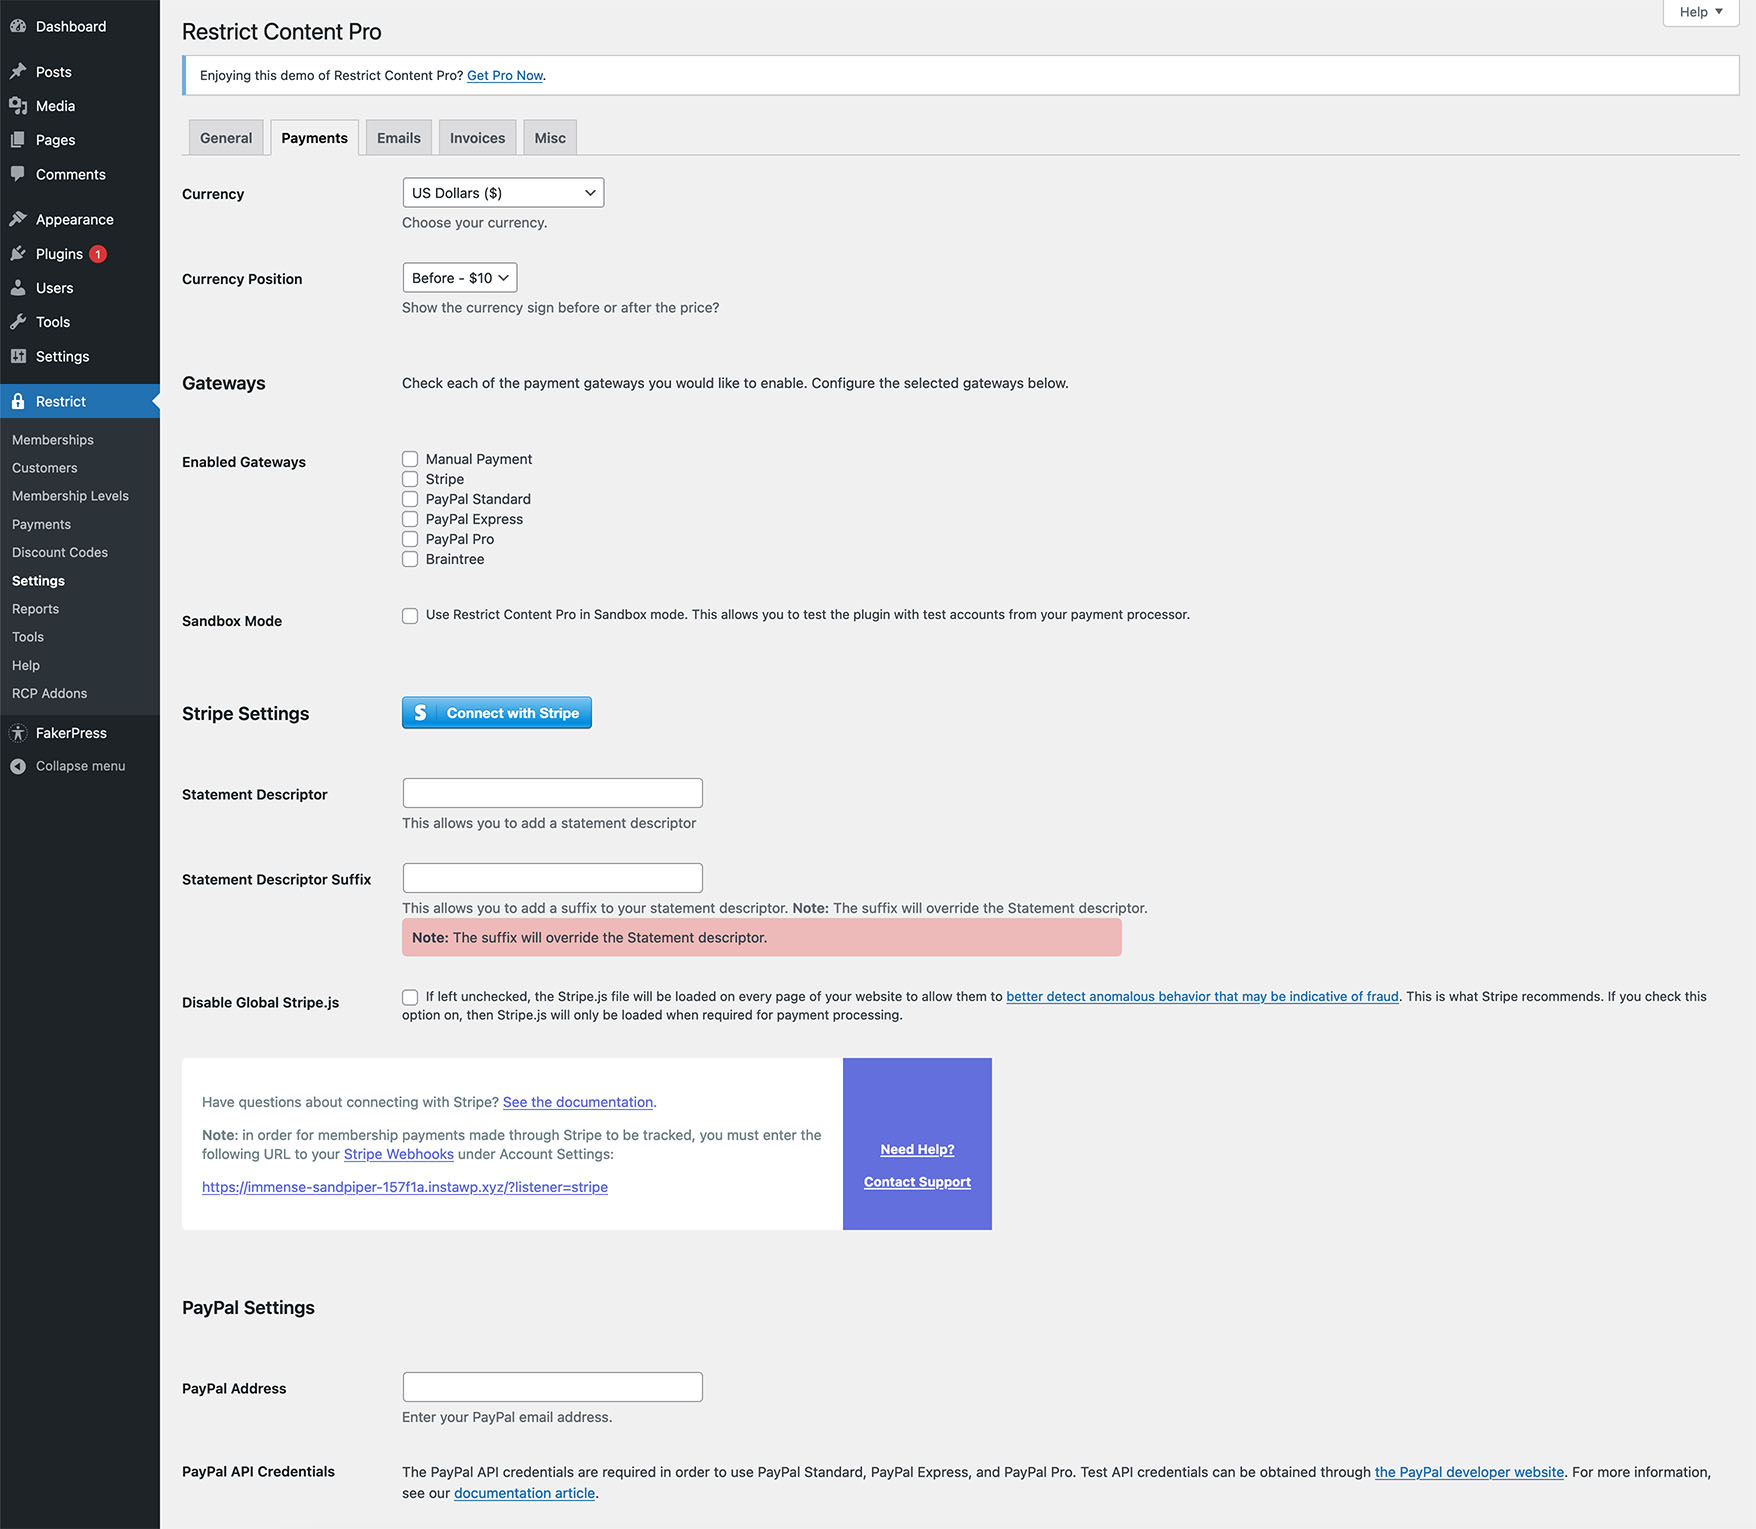Open the Invoices tab
This screenshot has width=1756, height=1529.
click(x=477, y=138)
